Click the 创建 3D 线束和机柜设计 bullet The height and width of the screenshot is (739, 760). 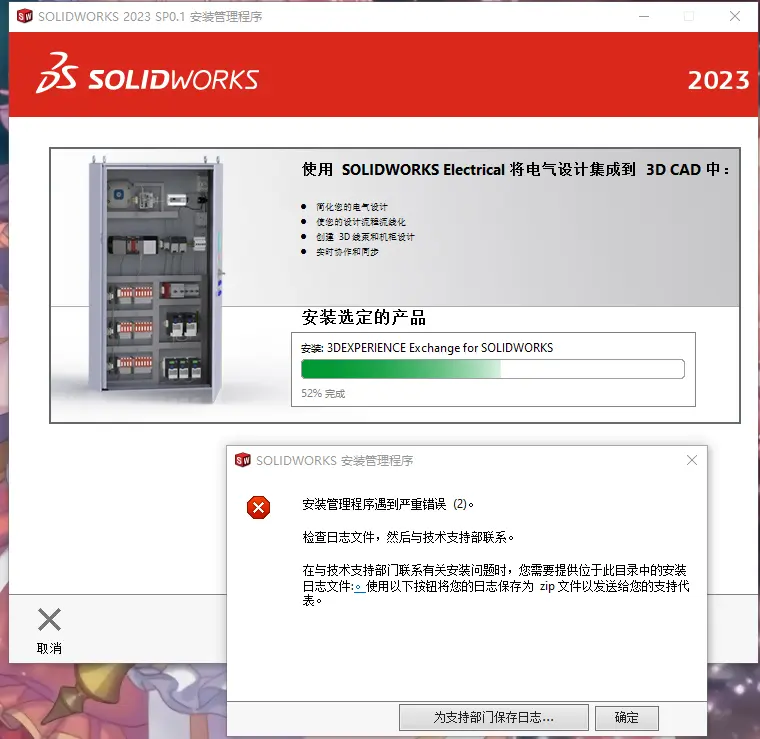click(x=365, y=237)
